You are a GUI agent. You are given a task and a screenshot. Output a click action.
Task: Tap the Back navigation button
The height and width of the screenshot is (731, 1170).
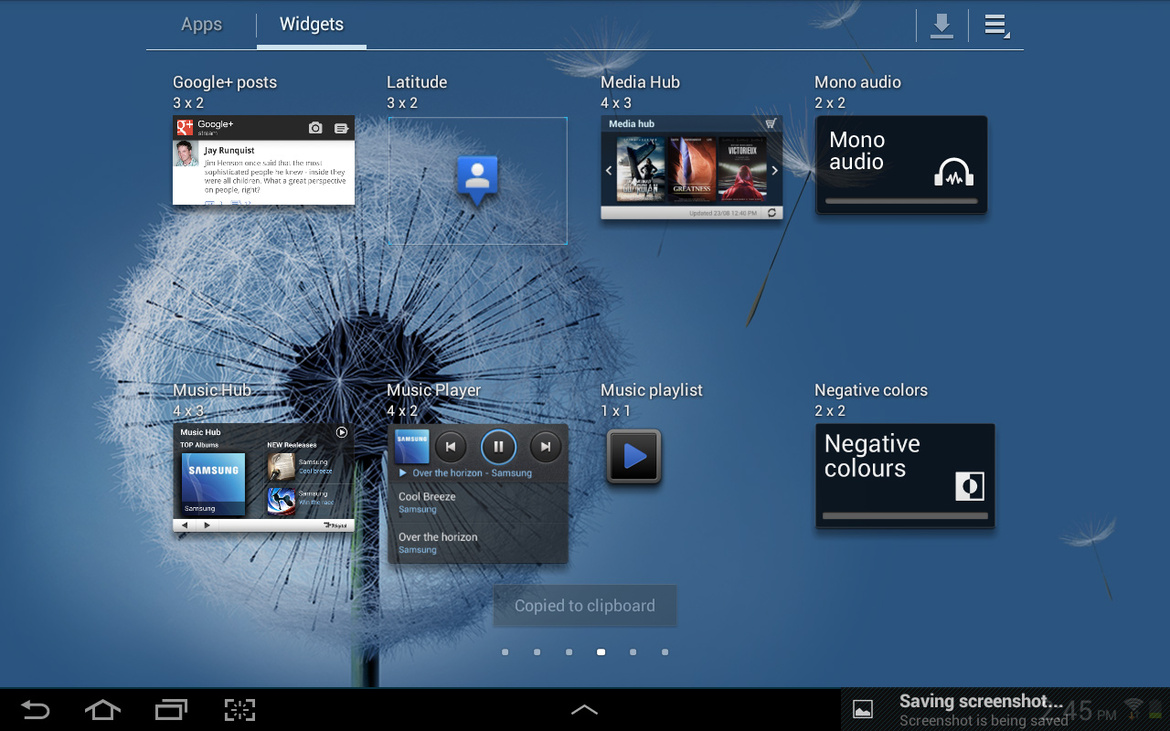pyautogui.click(x=34, y=709)
